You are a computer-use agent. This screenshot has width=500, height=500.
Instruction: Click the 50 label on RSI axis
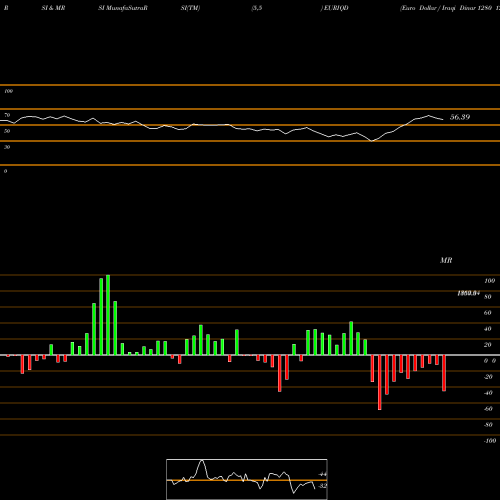pyautogui.click(x=7, y=131)
